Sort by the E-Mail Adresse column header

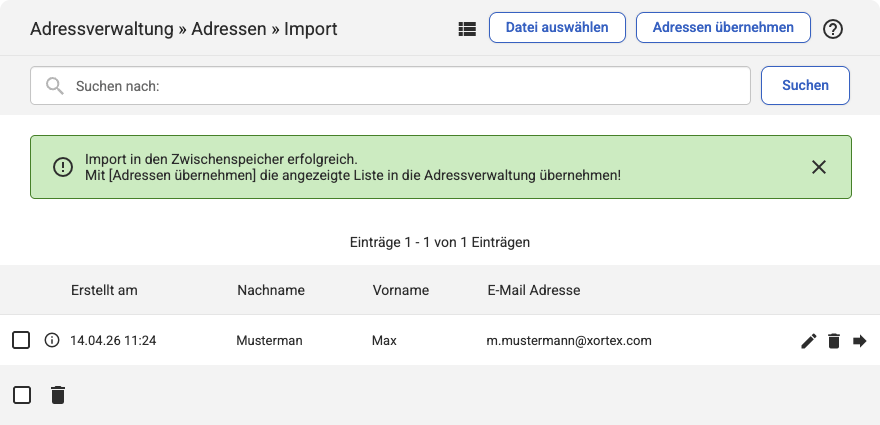(x=534, y=290)
